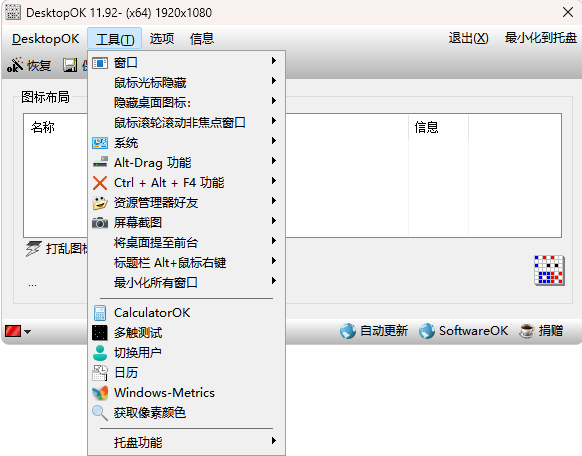The height and width of the screenshot is (456, 582).
Task: Open 多触测试 via its black icon
Action: pyautogui.click(x=100, y=333)
